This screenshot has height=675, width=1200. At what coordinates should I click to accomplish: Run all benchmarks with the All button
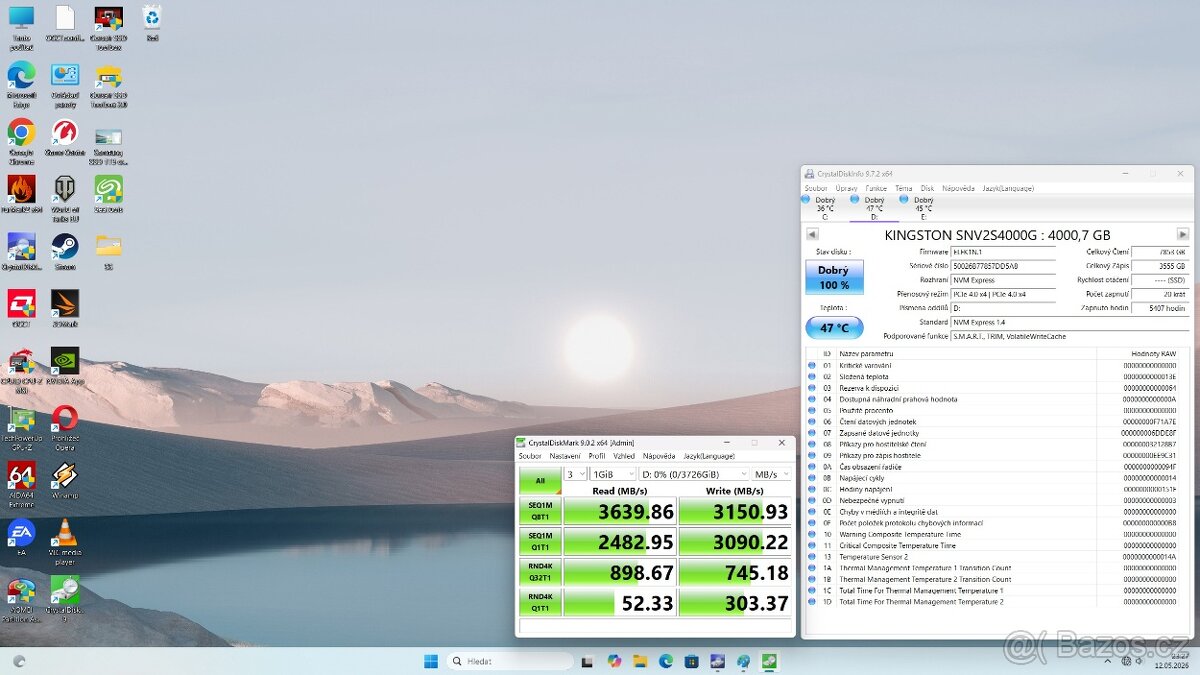[540, 480]
